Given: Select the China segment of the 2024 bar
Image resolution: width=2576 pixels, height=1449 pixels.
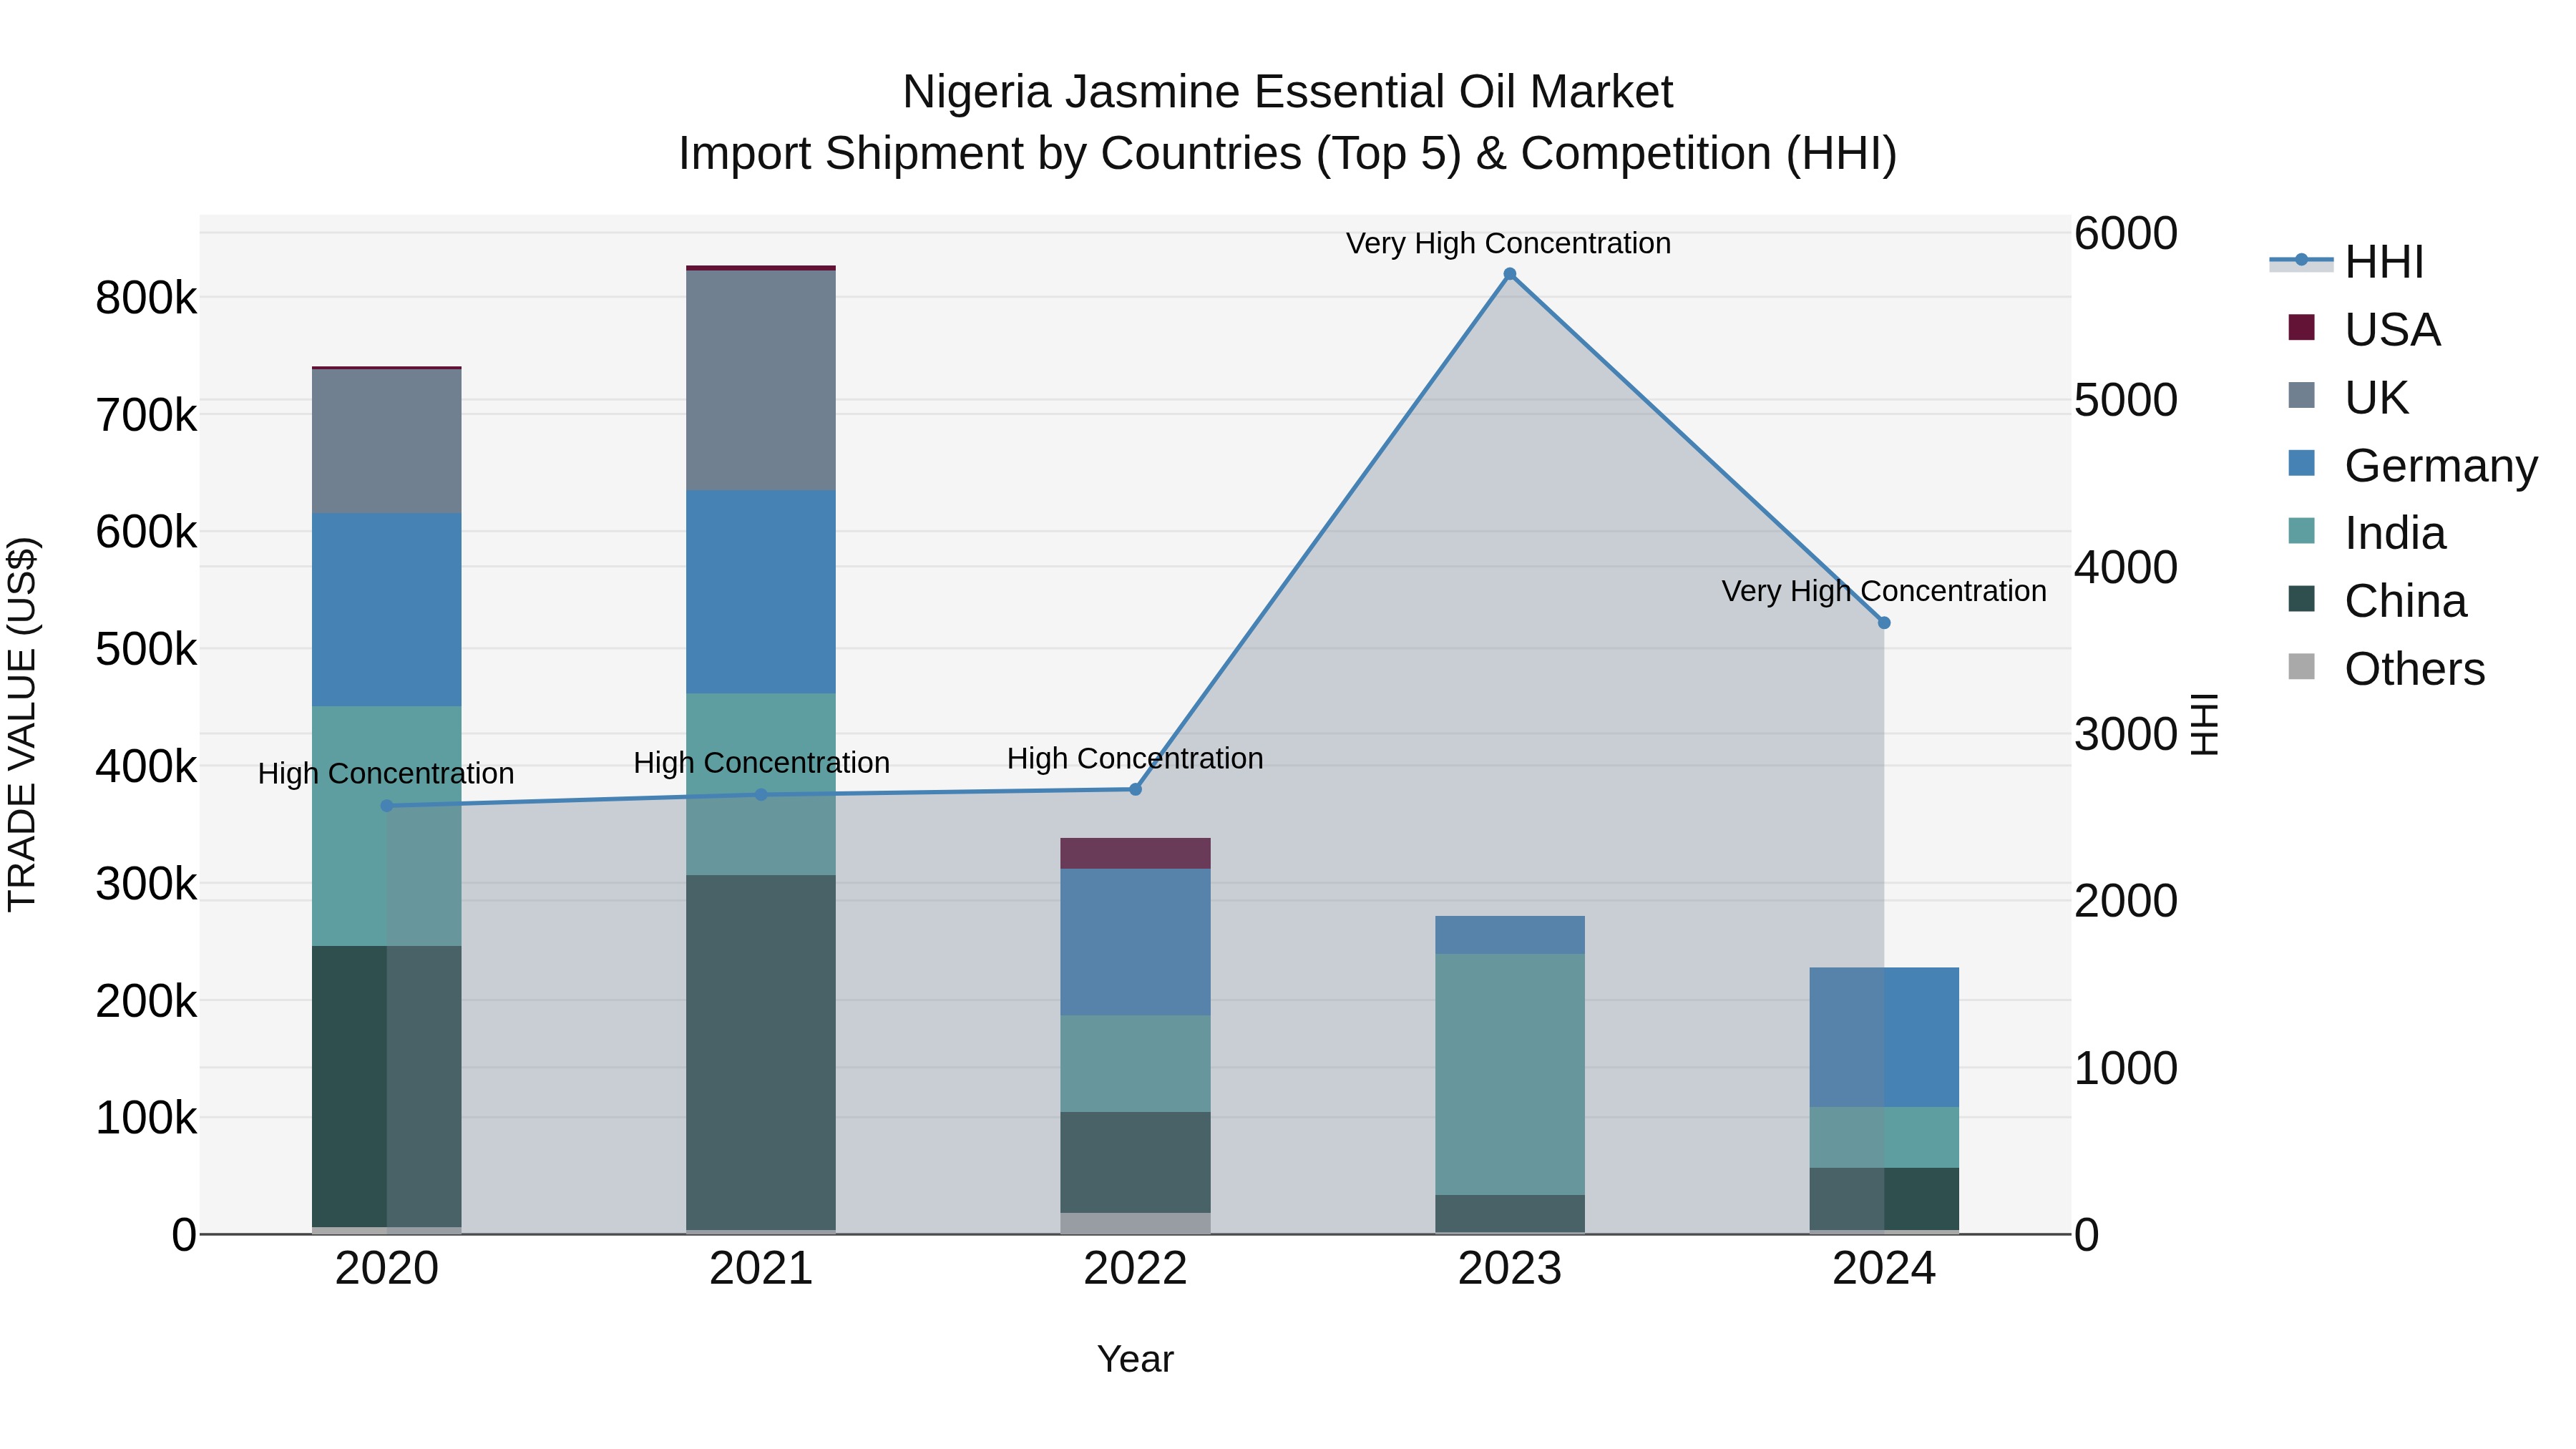Looking at the screenshot, I should click(x=1884, y=1200).
